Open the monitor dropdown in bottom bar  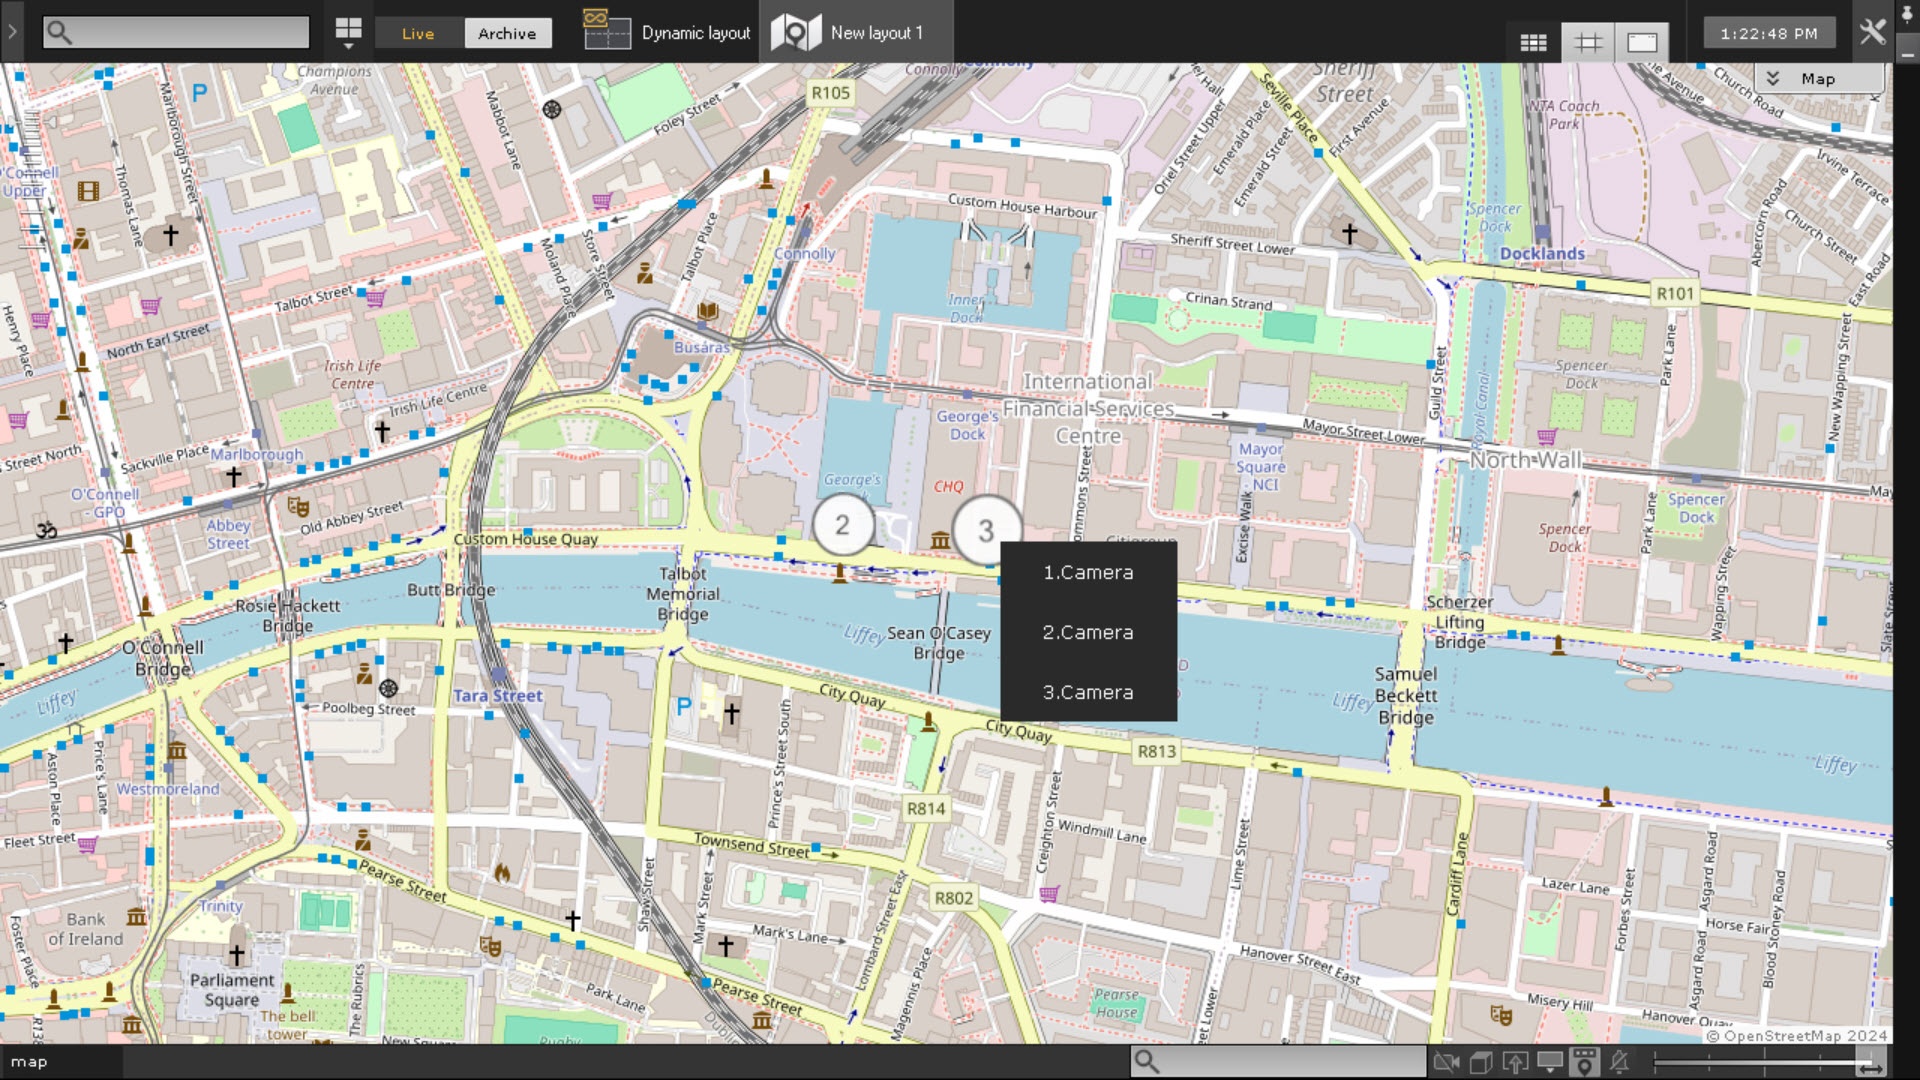click(x=1550, y=1062)
